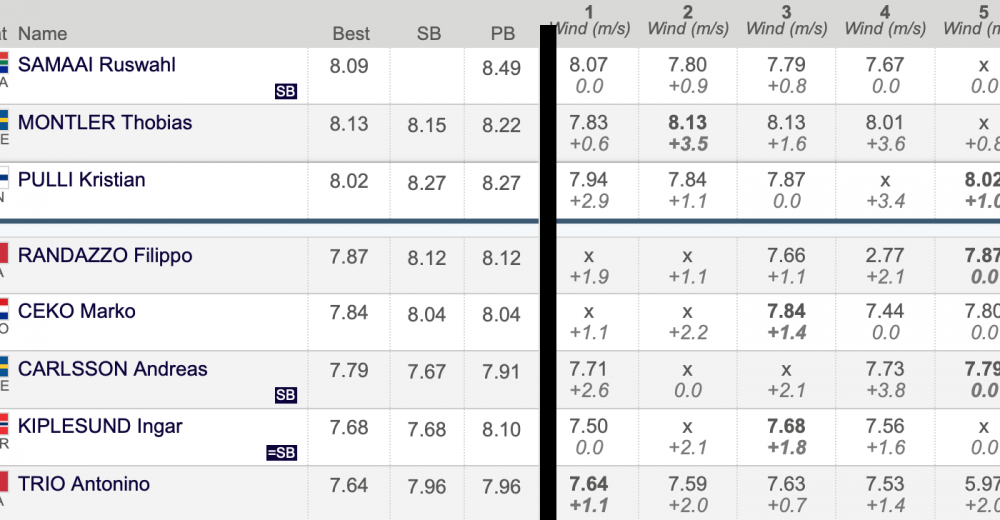Click the SB badge in CARLSSON Andreas row

point(286,395)
